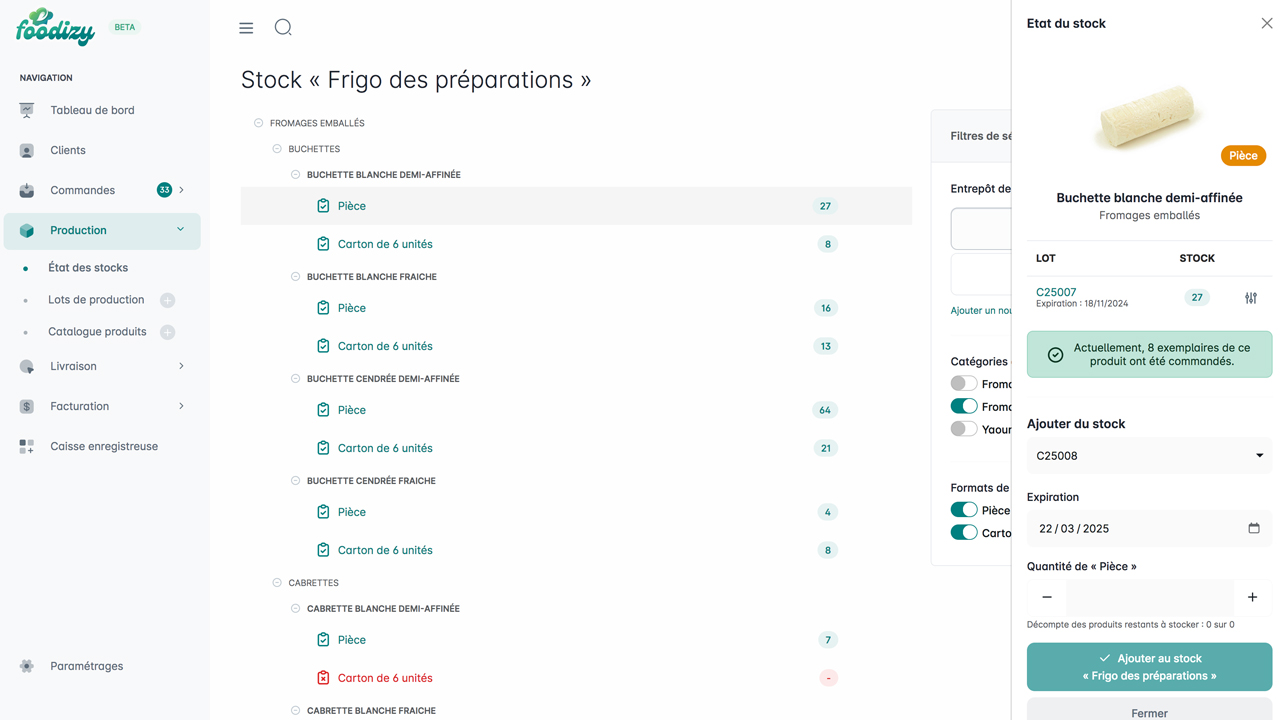
Task: Click the plus icon beside Catalogue produits
Action: (x=168, y=332)
